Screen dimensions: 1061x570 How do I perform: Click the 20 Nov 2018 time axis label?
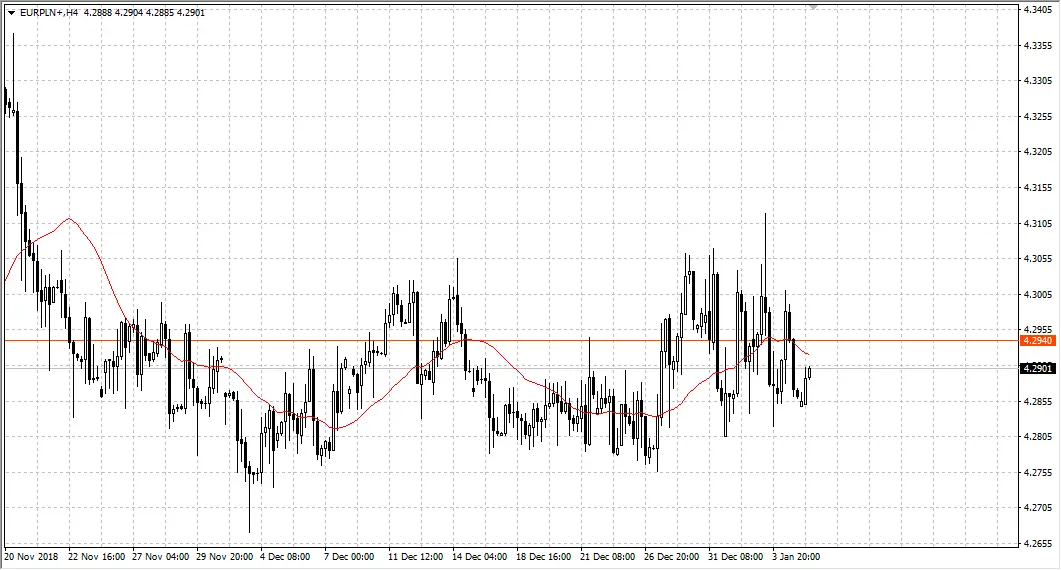[x=32, y=556]
